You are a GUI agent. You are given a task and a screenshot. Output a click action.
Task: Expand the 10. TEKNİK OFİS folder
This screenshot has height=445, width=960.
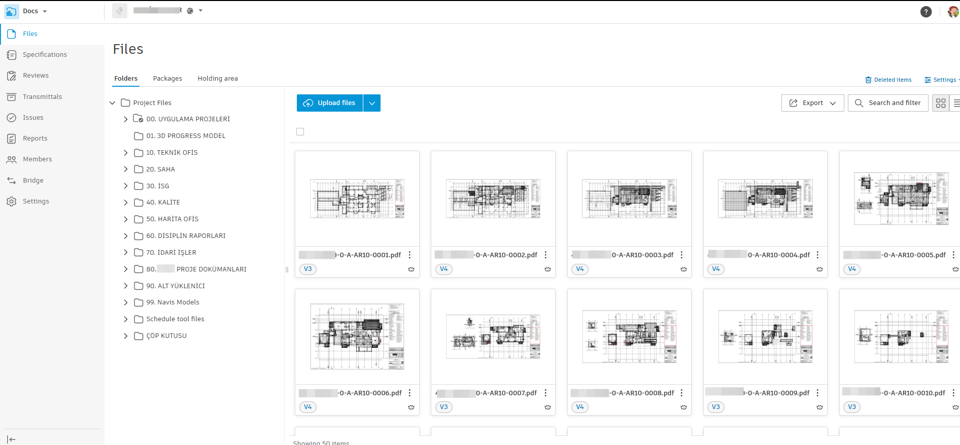click(126, 153)
